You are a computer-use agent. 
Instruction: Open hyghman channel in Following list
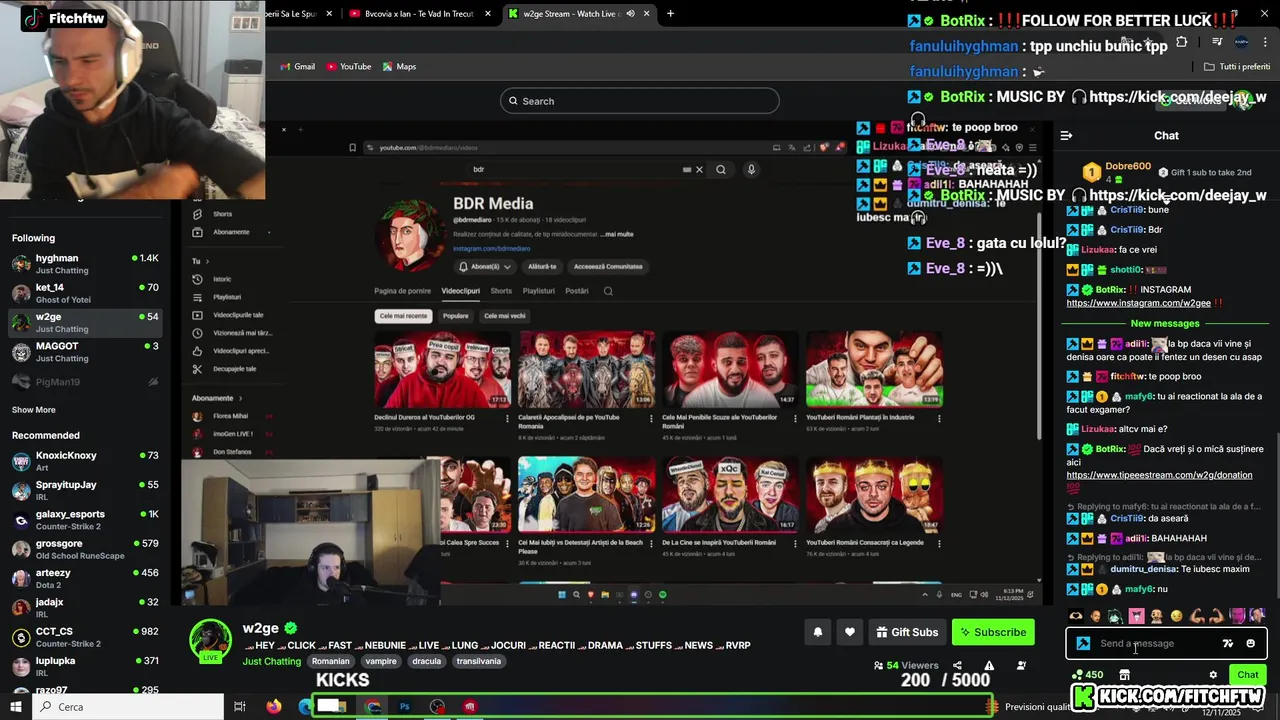point(85,264)
